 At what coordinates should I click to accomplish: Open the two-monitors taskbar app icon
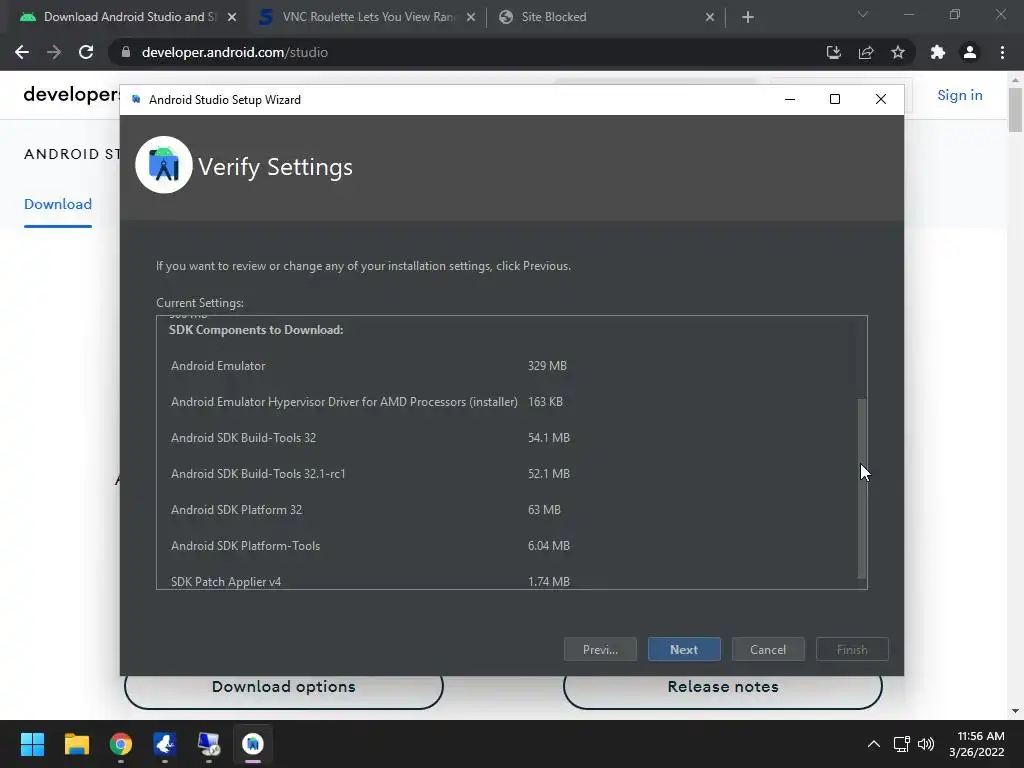[x=209, y=744]
